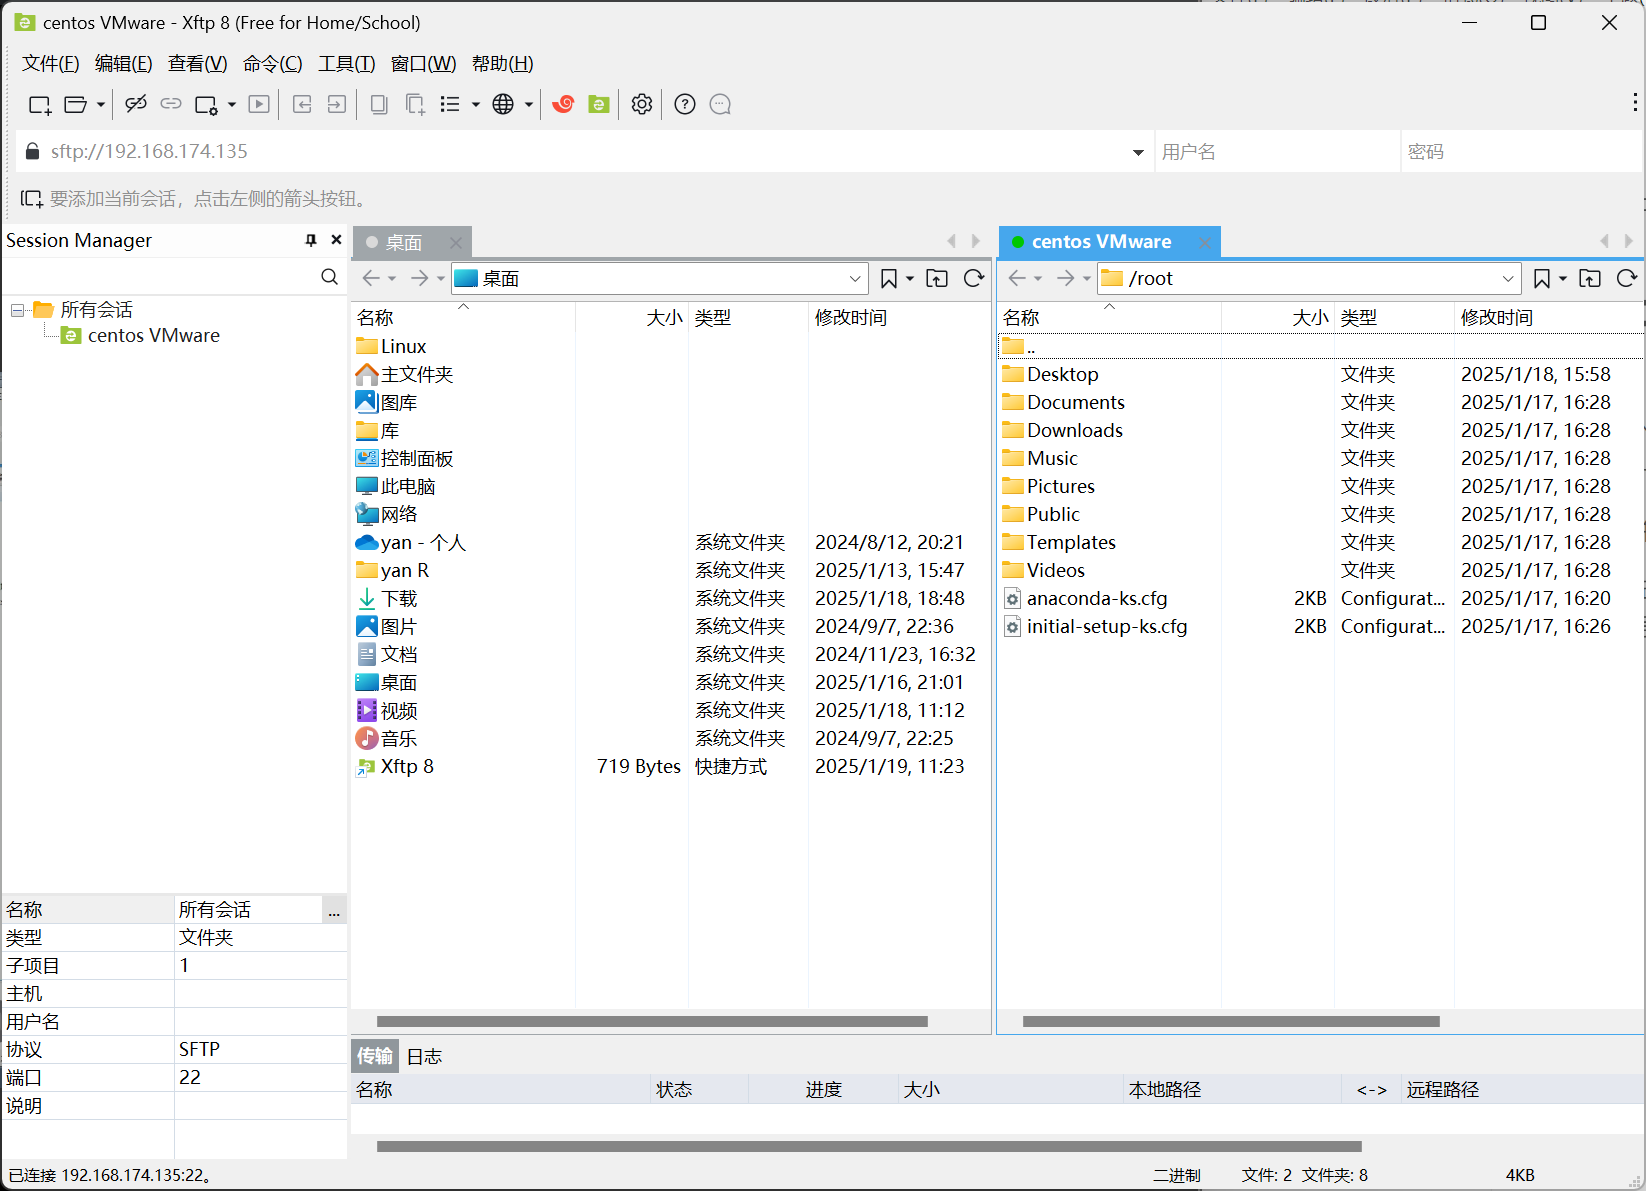
Task: Close the local 桌面 tab
Action: [456, 242]
